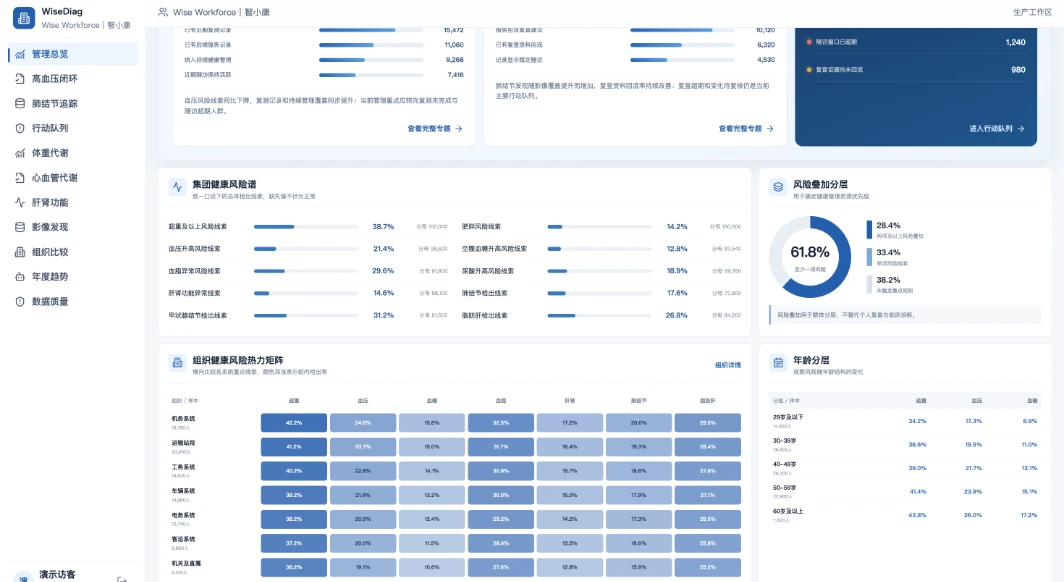The height and width of the screenshot is (582, 1064).
Task: Click the 尿酸升高风险线索 label
Action: pos(487,271)
